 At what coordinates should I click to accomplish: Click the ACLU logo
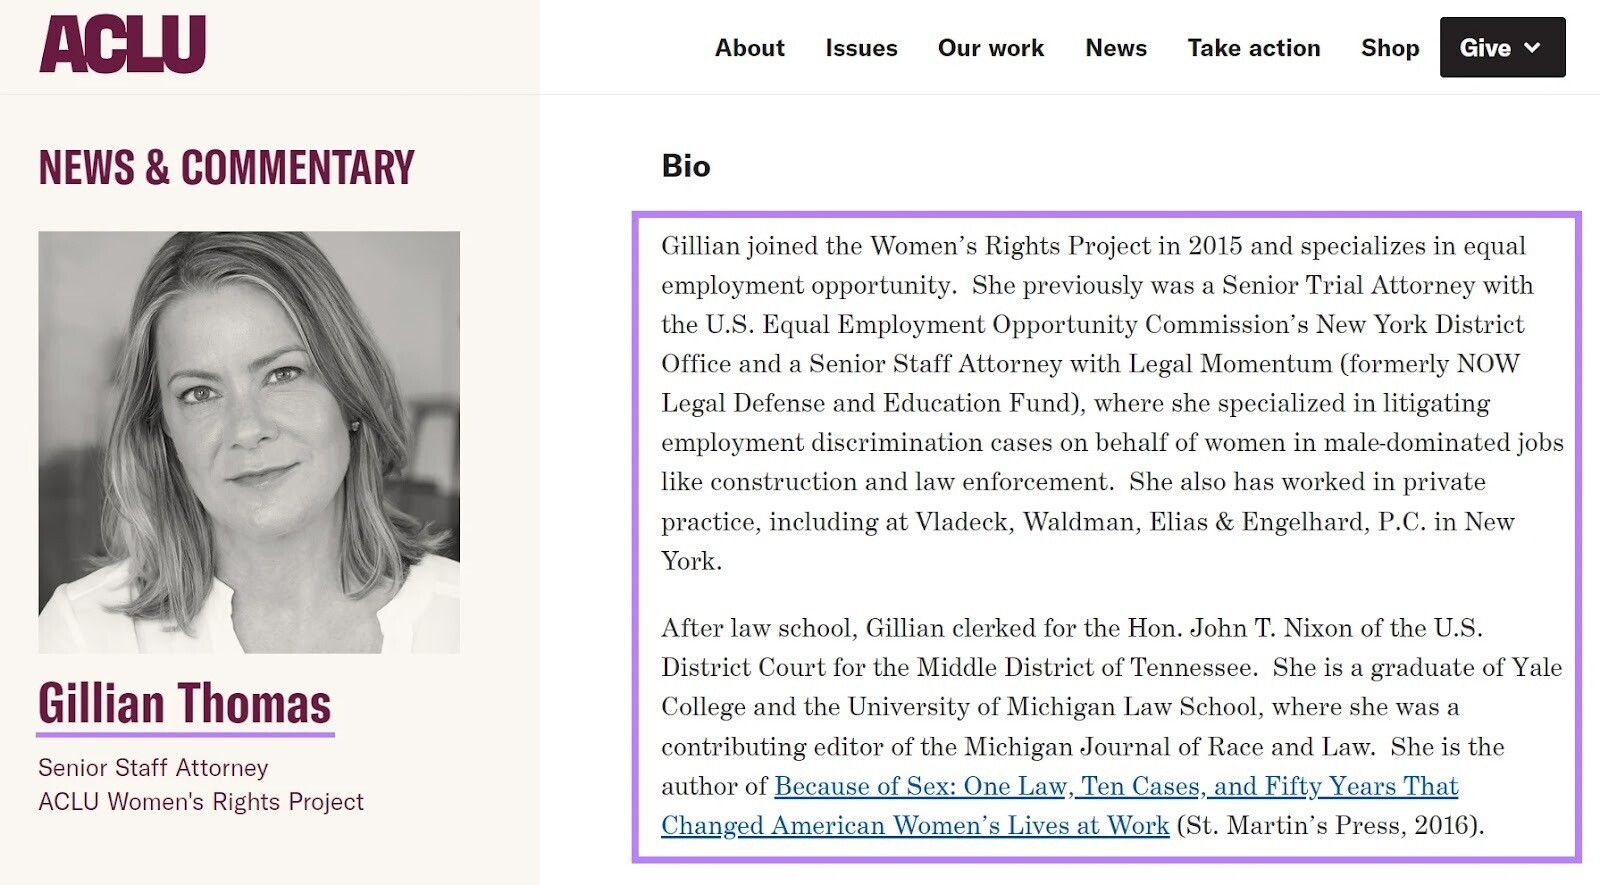click(x=122, y=44)
